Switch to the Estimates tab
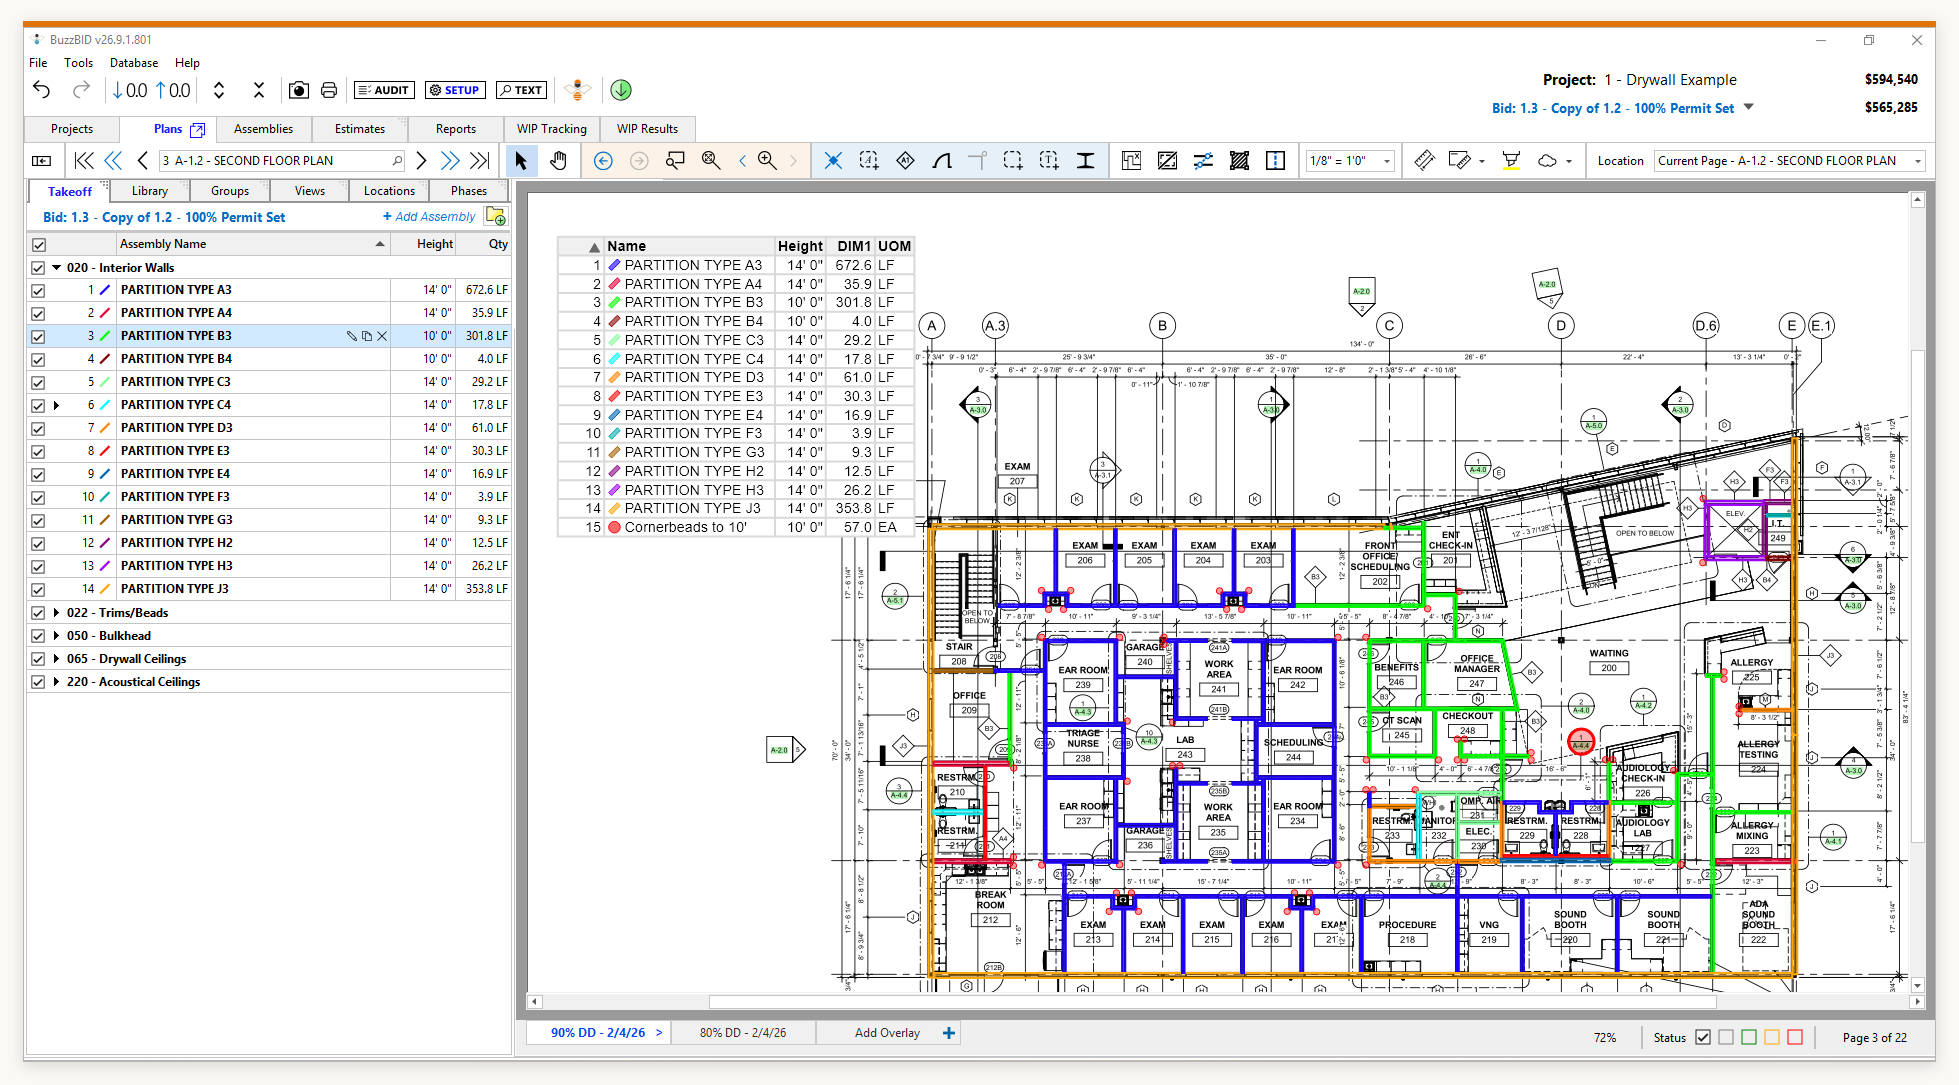The width and height of the screenshot is (1959, 1085). click(360, 129)
